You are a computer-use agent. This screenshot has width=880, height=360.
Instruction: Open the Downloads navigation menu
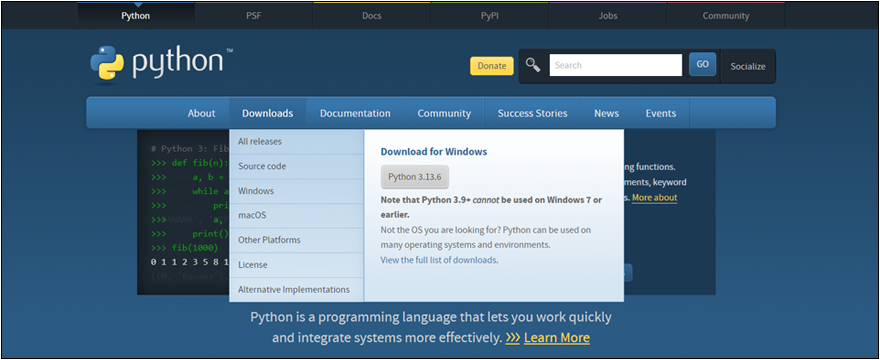268,113
